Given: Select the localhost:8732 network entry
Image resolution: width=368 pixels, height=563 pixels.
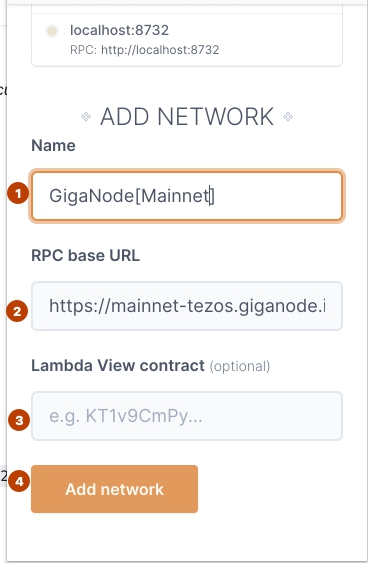Looking at the screenshot, I should 187,39.
